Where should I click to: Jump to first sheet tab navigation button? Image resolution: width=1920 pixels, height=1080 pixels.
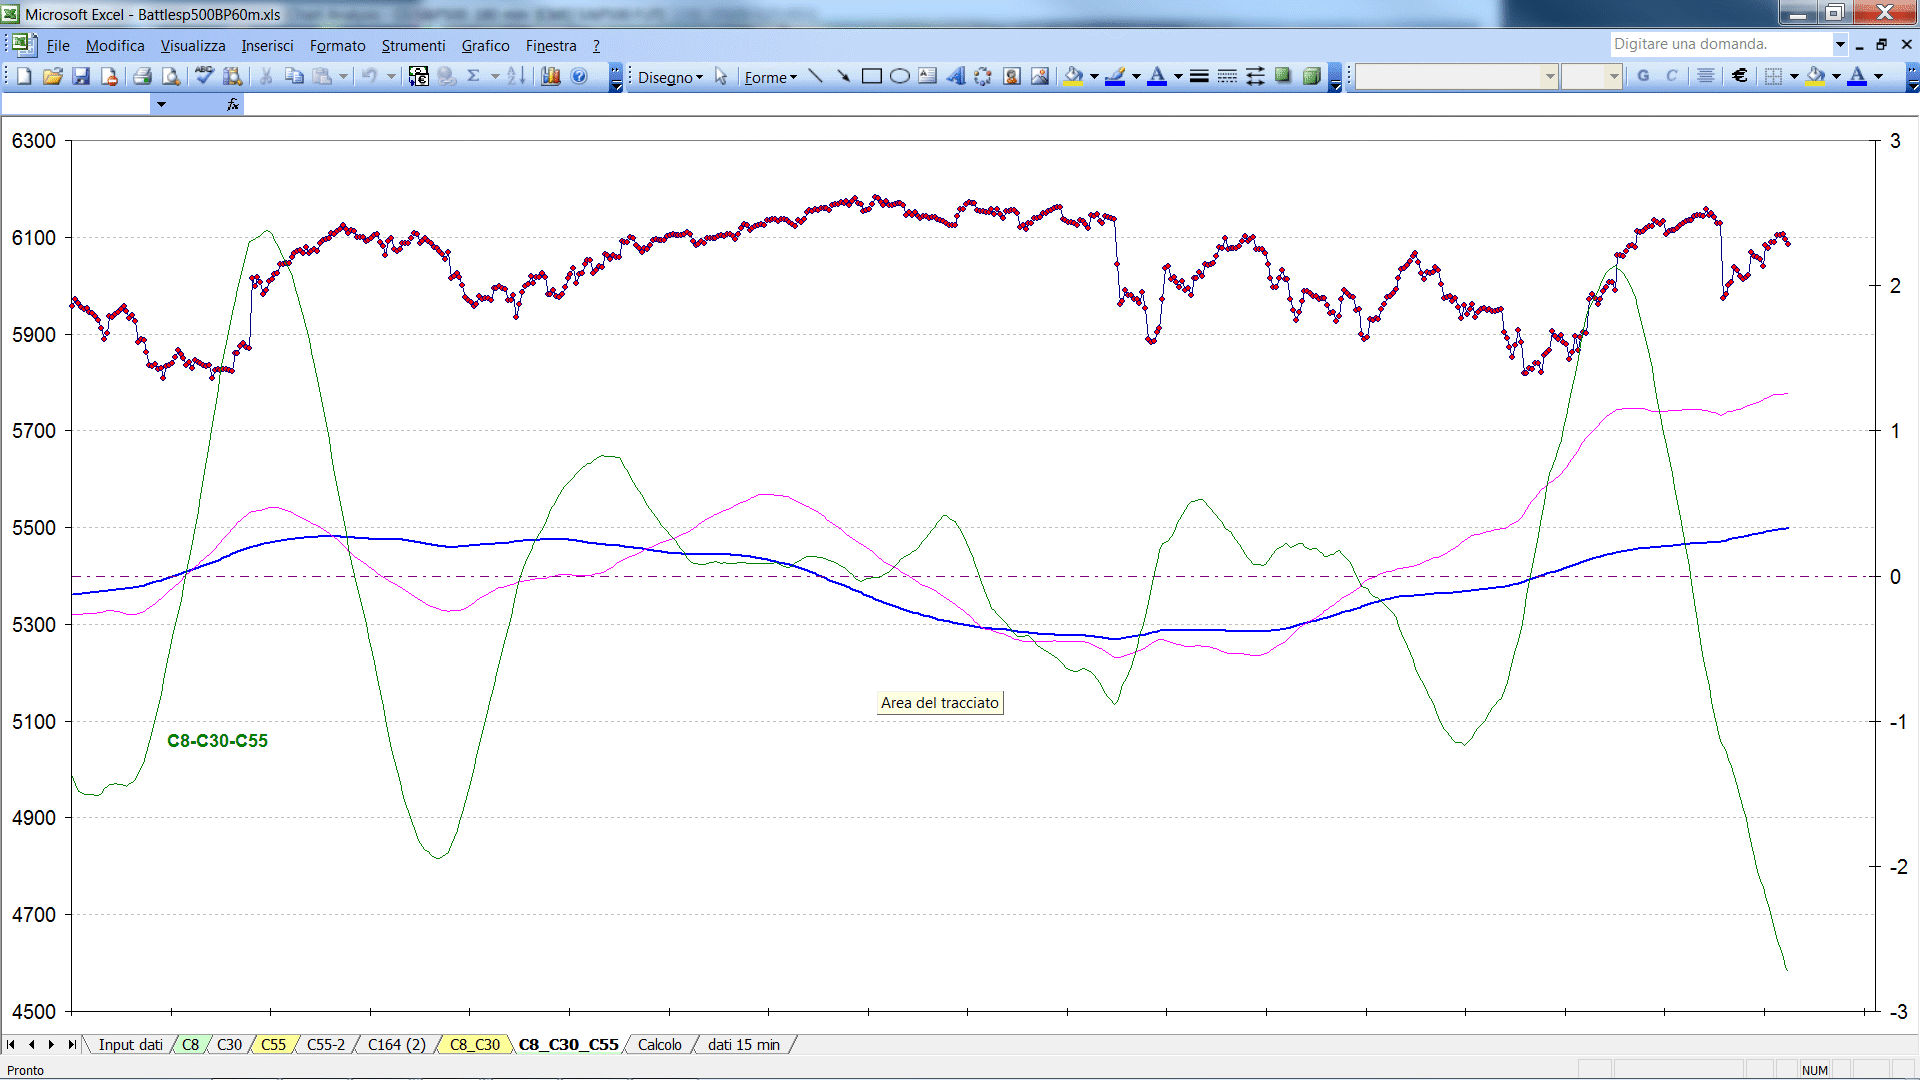point(11,1044)
